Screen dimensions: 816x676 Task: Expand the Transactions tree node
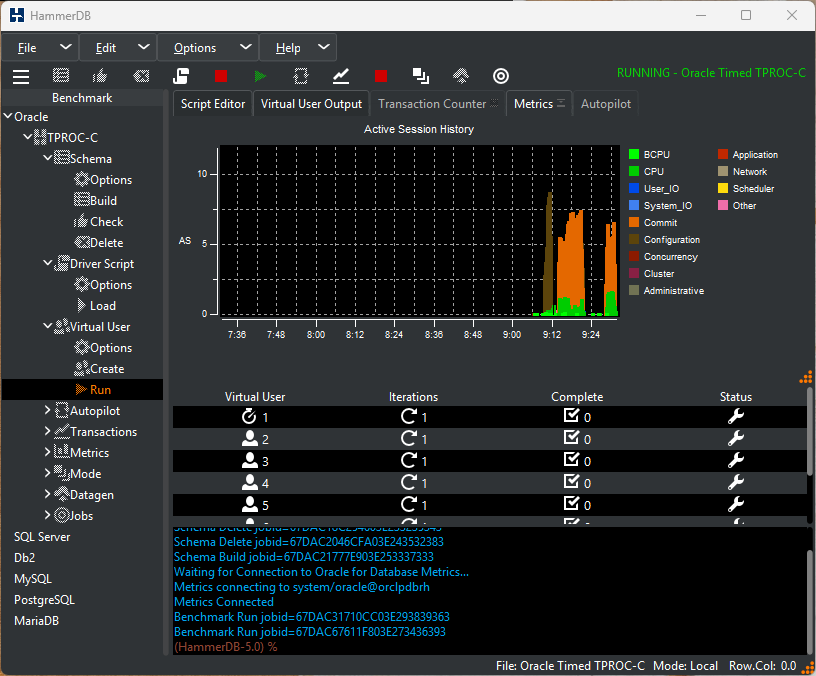tap(47, 431)
